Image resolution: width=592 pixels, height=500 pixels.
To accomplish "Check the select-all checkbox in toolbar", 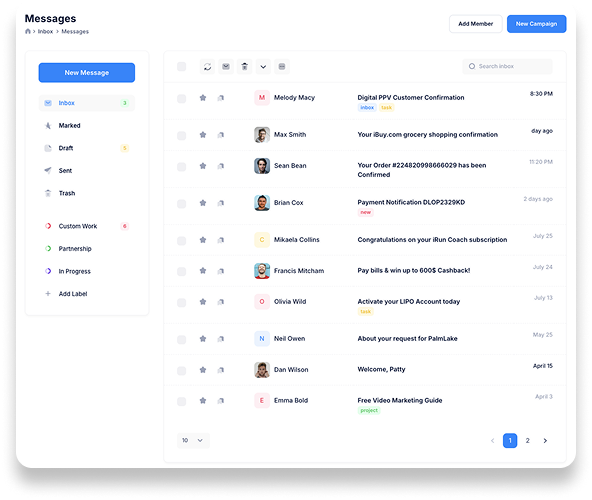I will 182,66.
